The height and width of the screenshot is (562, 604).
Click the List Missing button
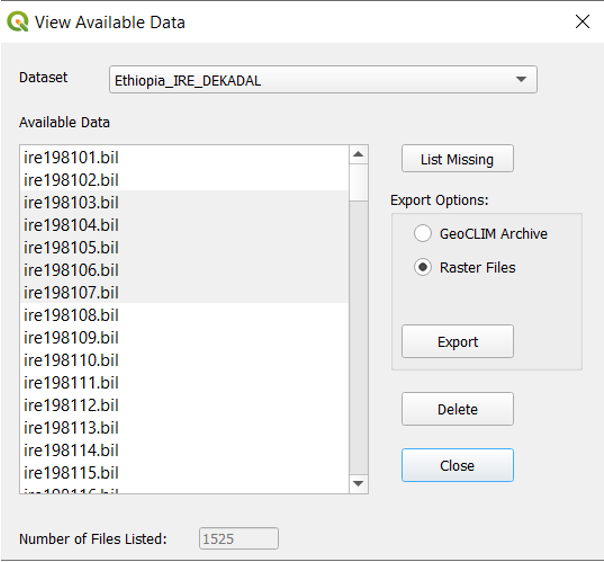pyautogui.click(x=457, y=159)
